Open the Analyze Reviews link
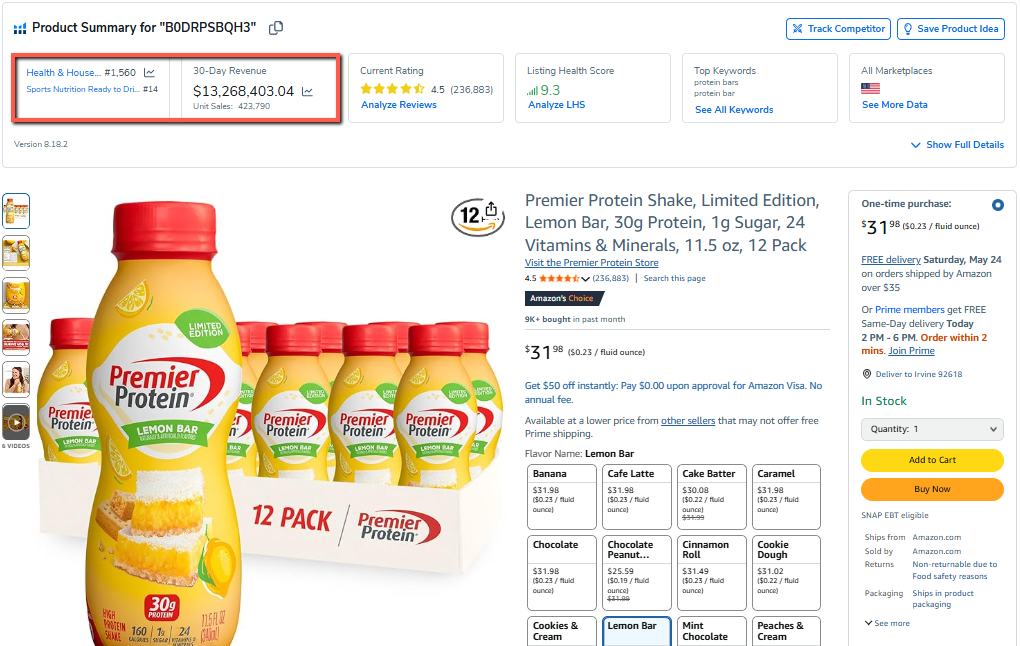This screenshot has height=646, width=1020. (x=399, y=105)
